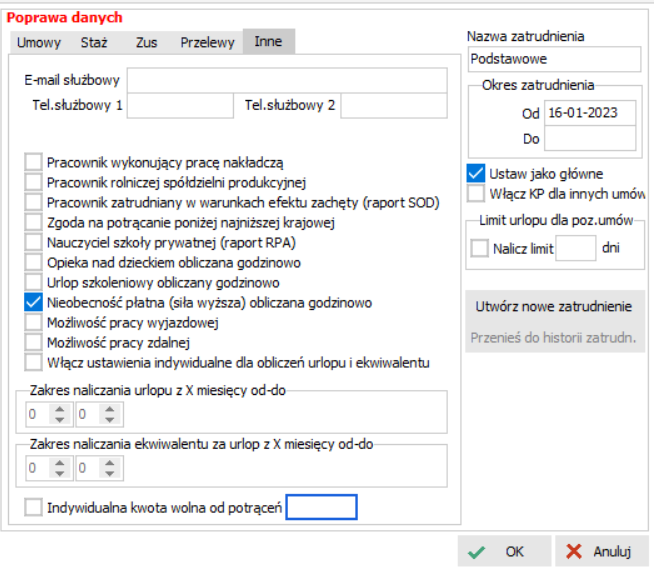654x568 pixels.
Task: Tick the Możliwość pracy zdalnej checkbox
Action: [x=34, y=342]
